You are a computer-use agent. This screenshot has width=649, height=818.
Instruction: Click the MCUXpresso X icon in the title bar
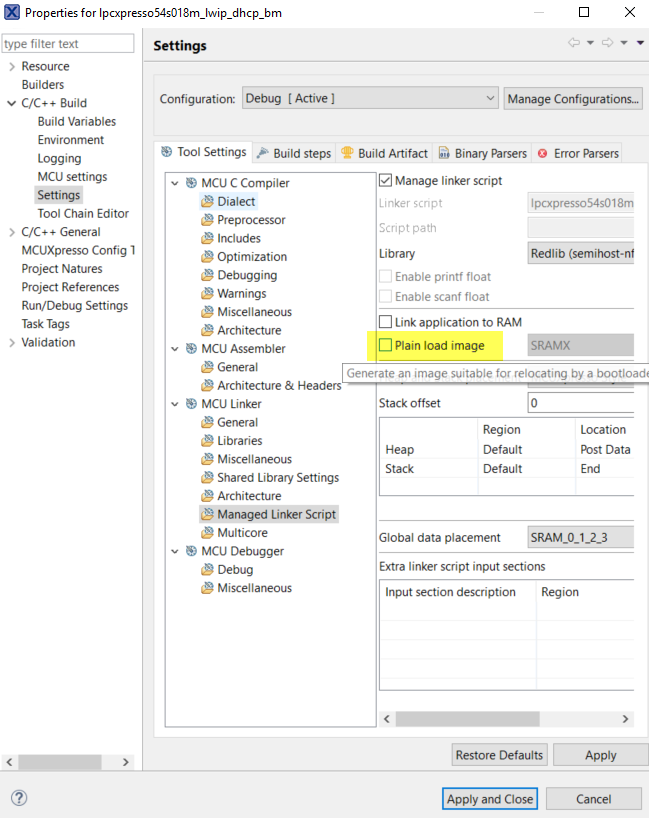12,12
